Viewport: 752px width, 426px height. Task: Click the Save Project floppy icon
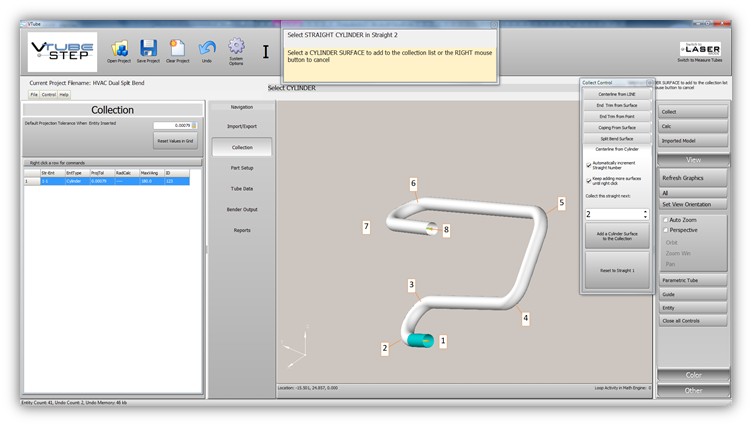148,48
